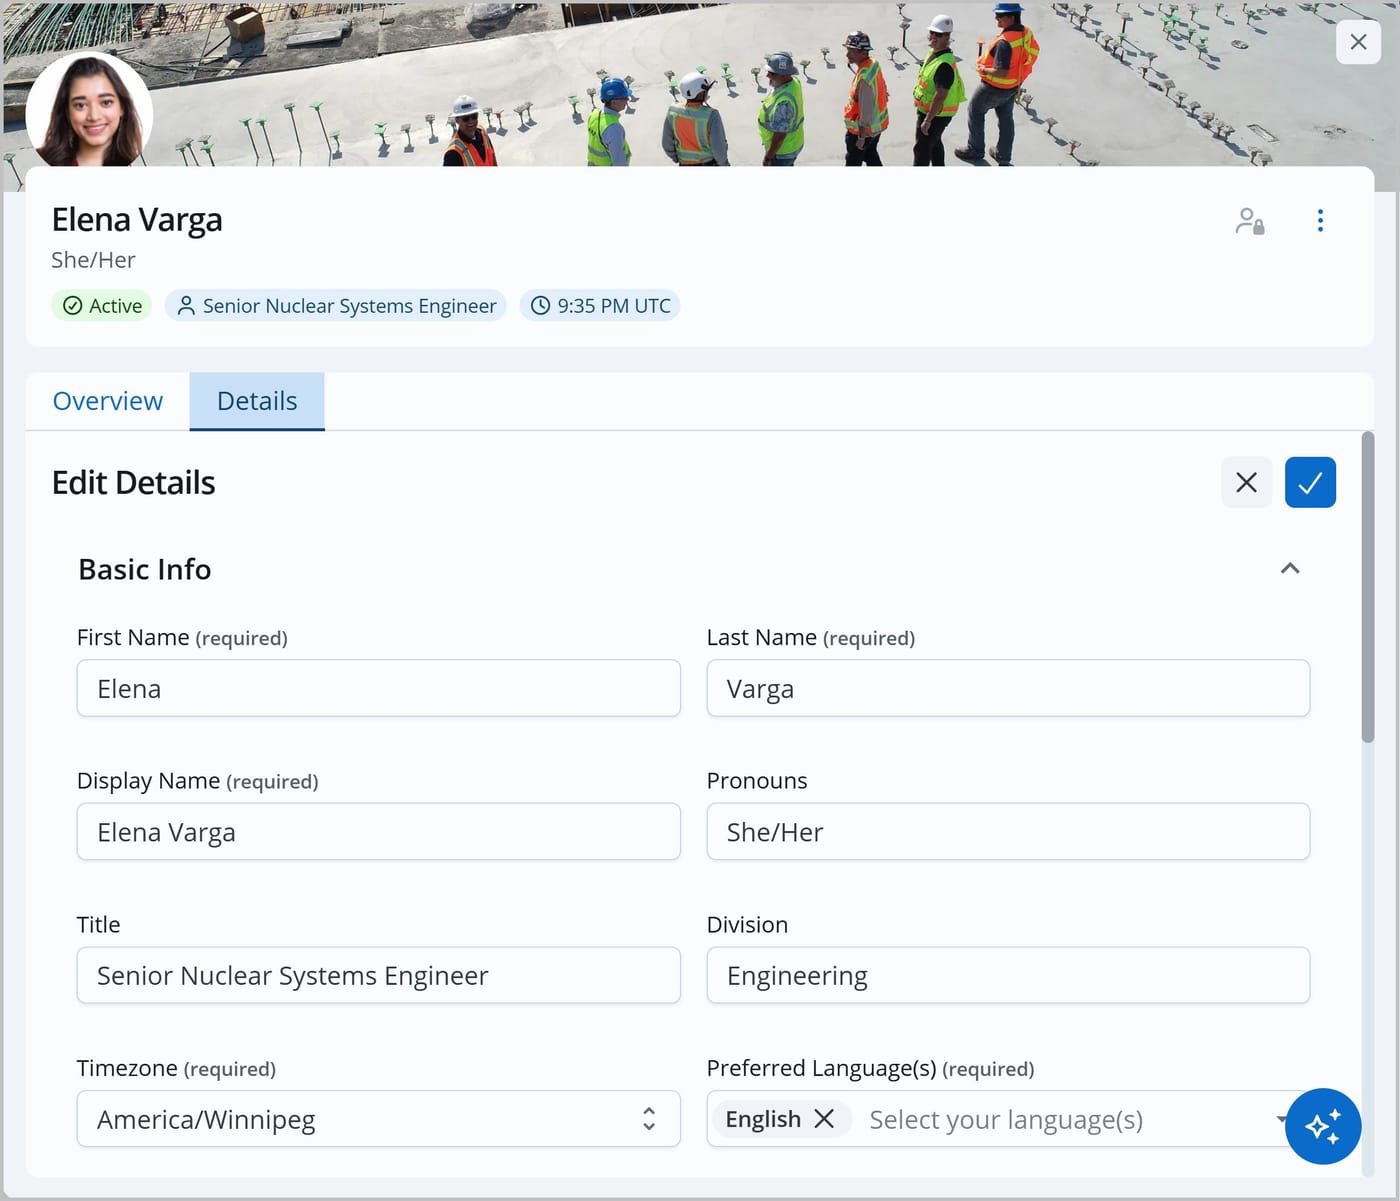Edit the First Name field
The height and width of the screenshot is (1201, 1400).
[379, 689]
